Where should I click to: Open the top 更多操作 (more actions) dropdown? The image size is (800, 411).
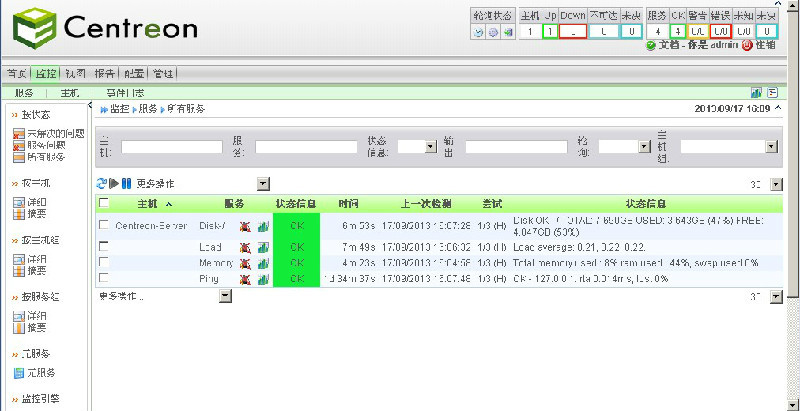pyautogui.click(x=263, y=184)
